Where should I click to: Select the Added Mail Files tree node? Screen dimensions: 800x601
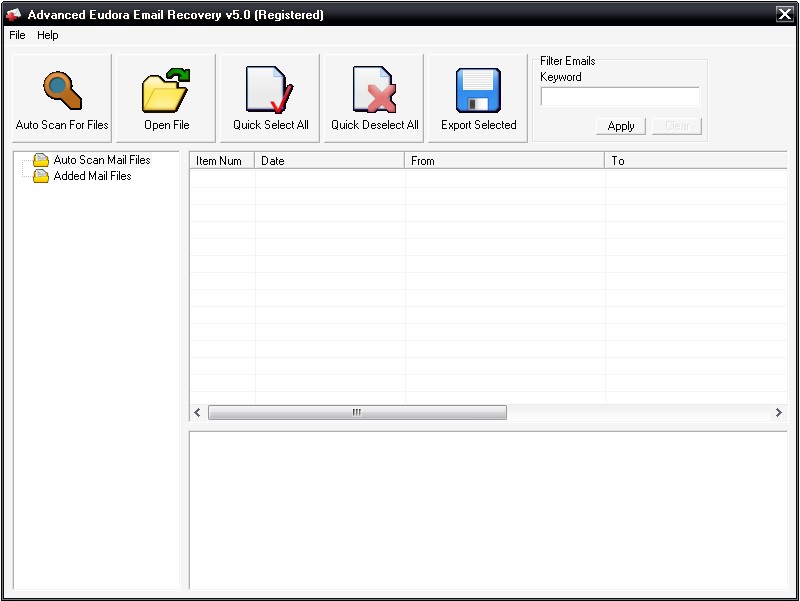pyautogui.click(x=92, y=176)
